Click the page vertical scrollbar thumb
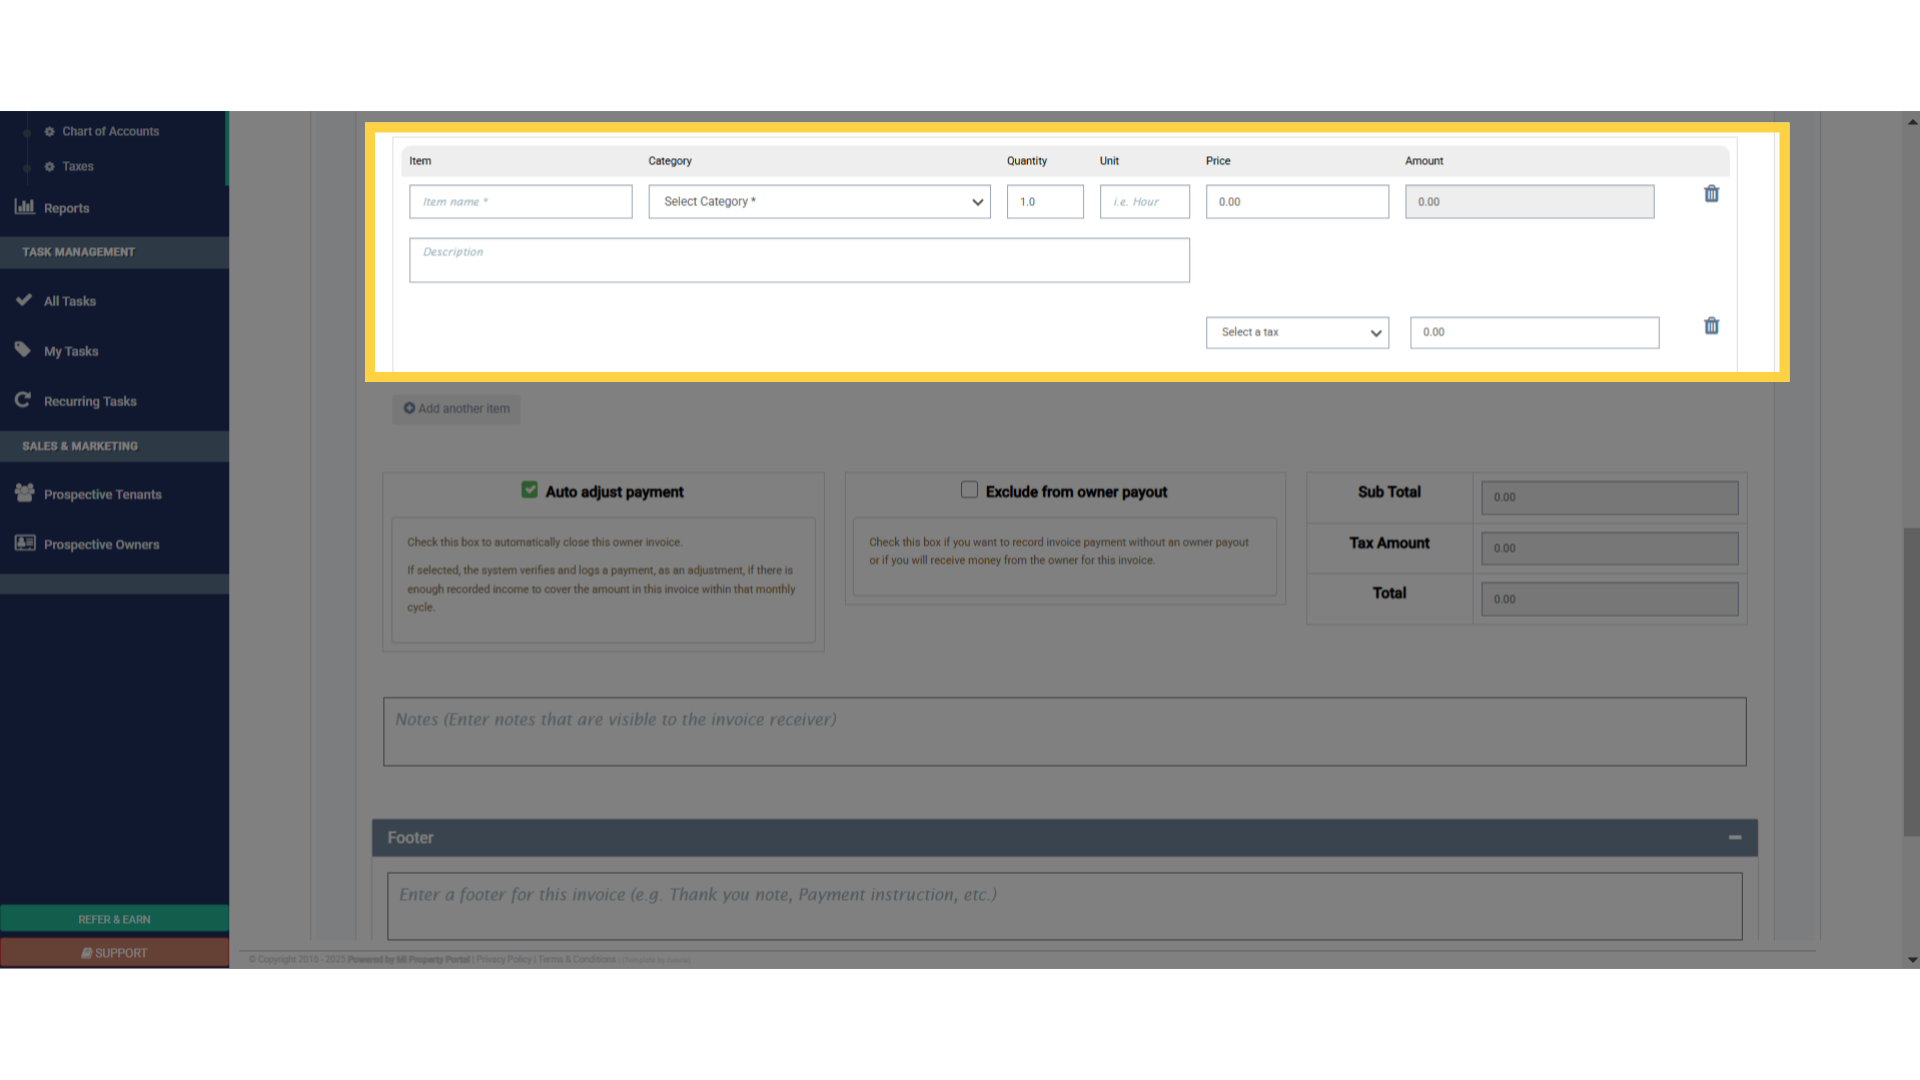1920x1080 pixels. 1911,680
